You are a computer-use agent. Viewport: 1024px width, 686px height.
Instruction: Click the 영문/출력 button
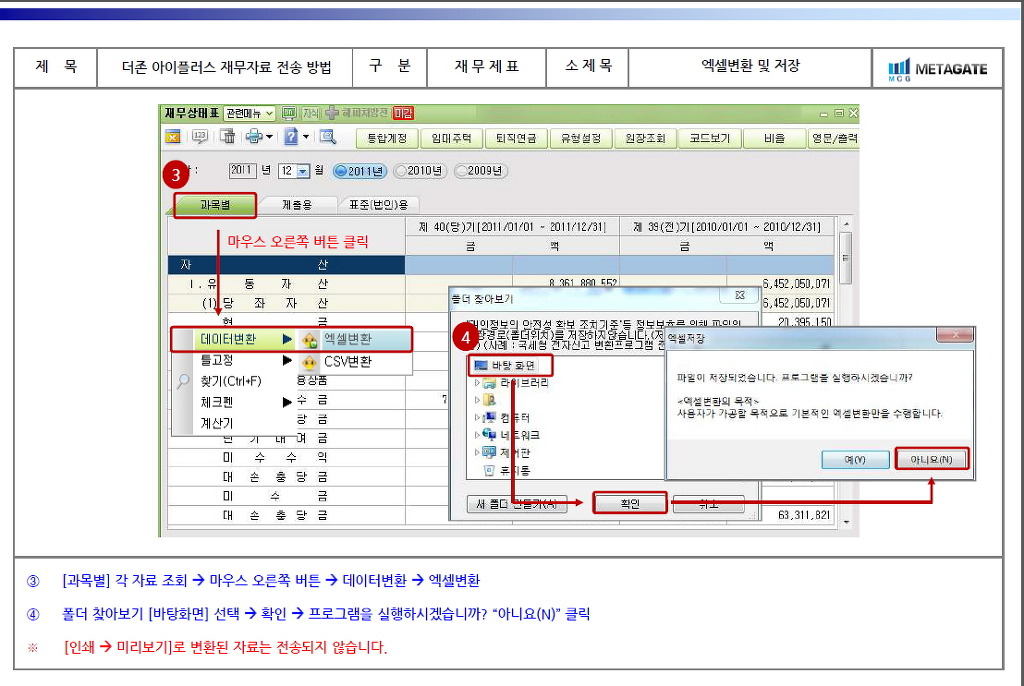click(833, 139)
